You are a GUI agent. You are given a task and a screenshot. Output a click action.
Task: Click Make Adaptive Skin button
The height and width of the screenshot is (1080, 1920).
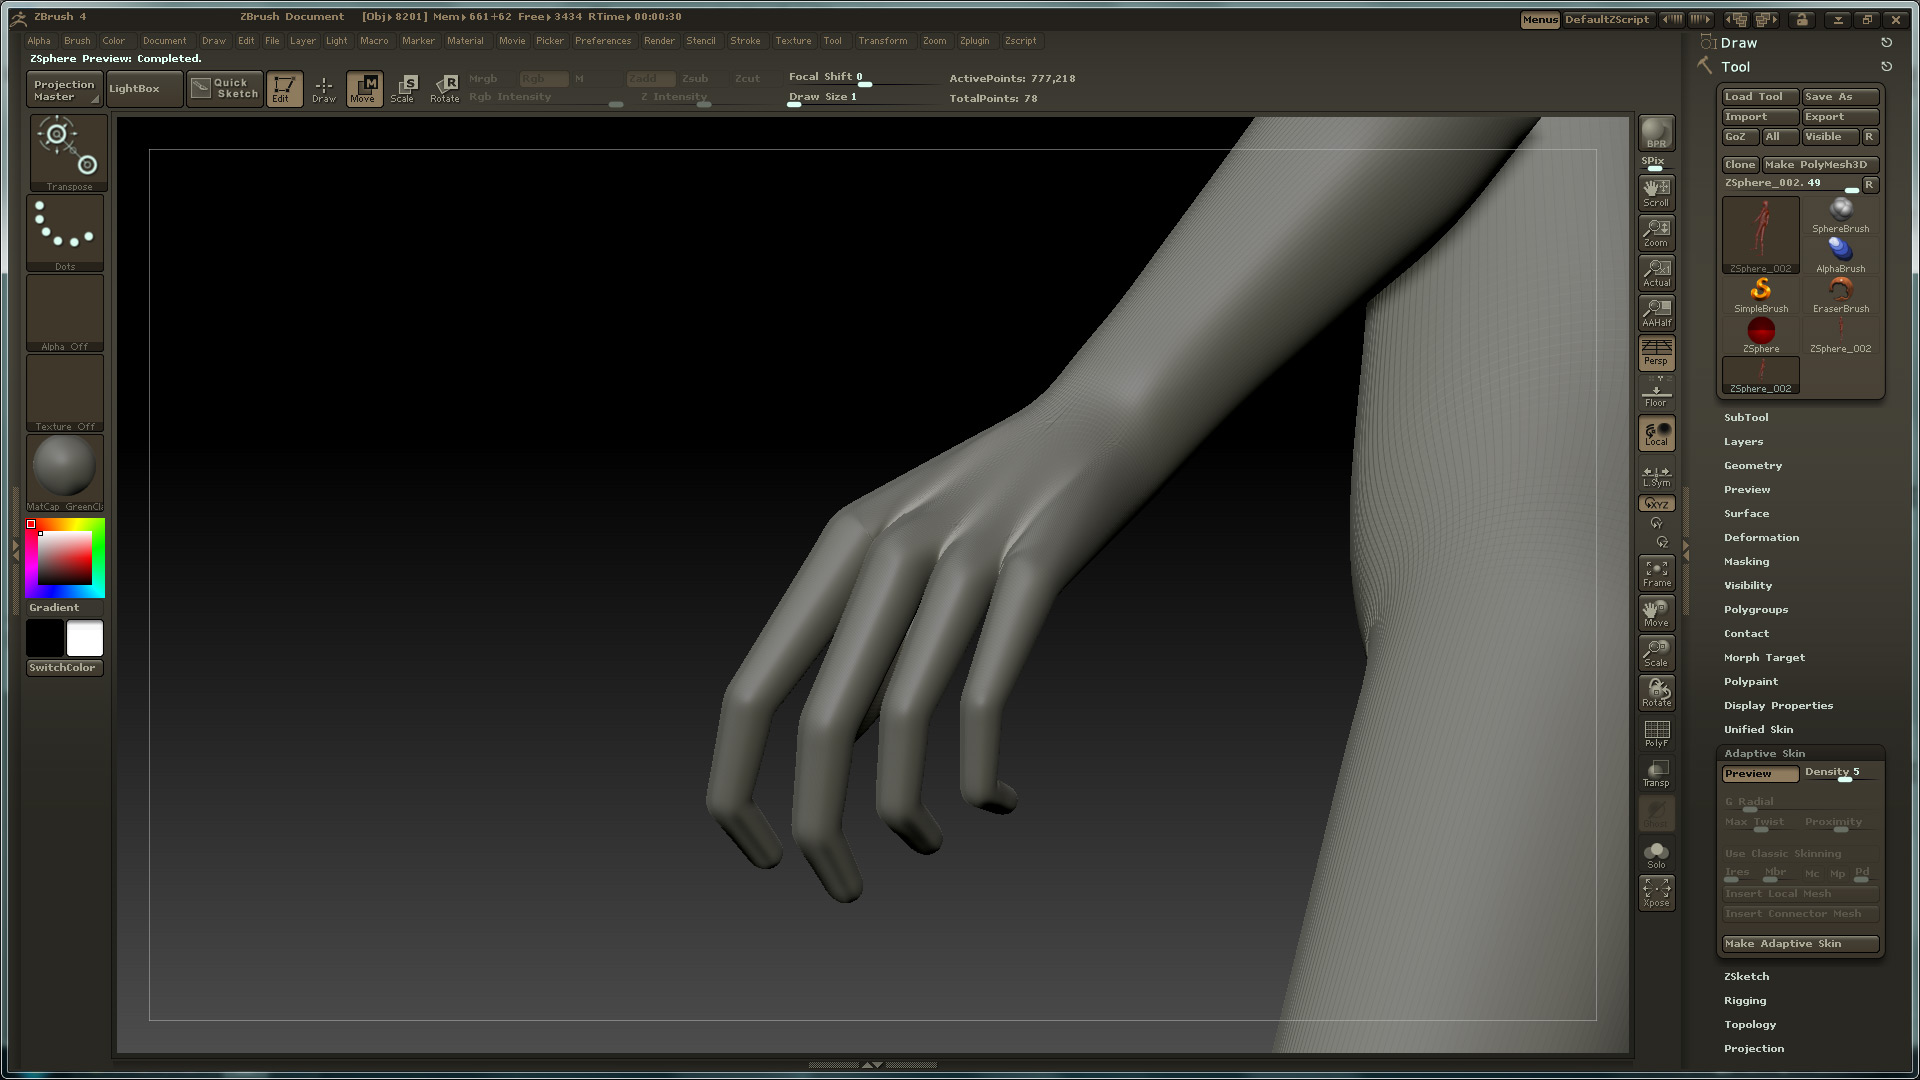(x=1799, y=944)
